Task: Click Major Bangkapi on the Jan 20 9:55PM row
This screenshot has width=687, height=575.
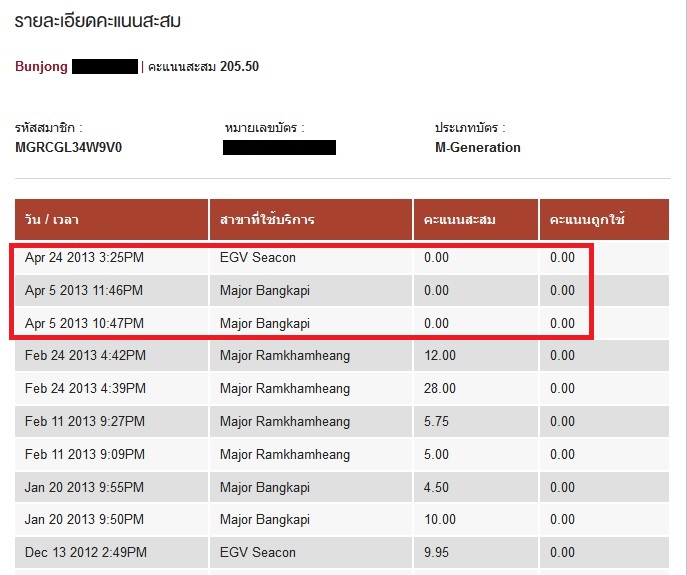Action: point(265,487)
